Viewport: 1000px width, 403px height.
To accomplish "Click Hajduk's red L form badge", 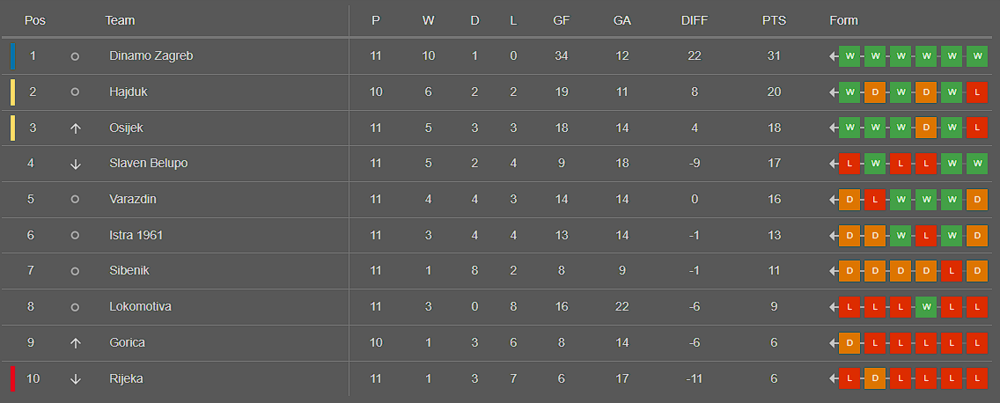I will tap(977, 92).
